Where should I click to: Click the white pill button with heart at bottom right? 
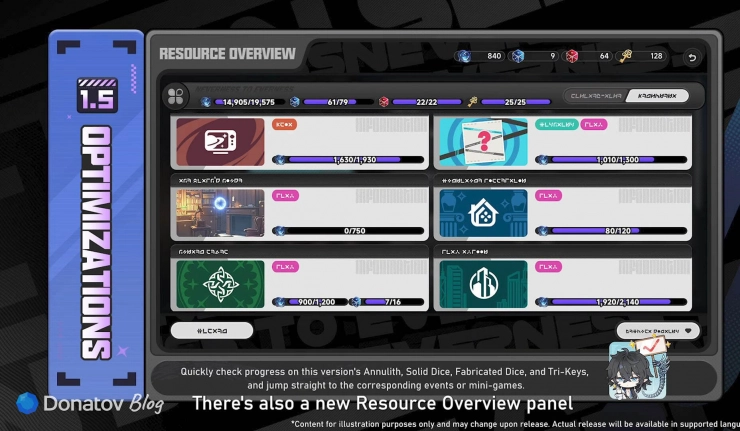point(658,331)
